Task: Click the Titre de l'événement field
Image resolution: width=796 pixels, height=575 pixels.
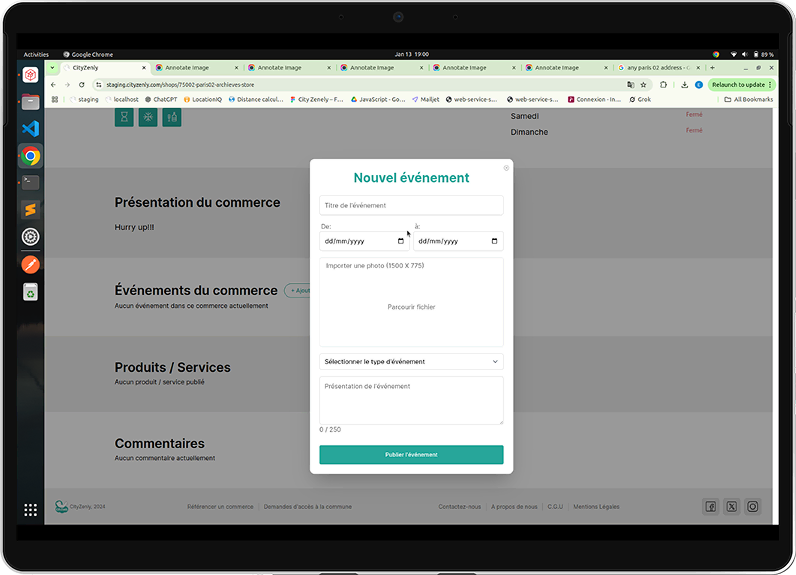Action: coord(411,206)
